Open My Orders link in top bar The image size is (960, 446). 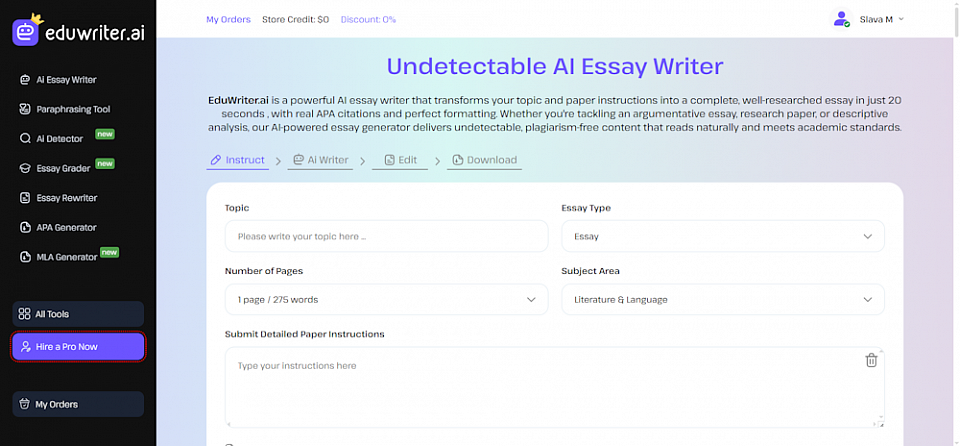228,19
